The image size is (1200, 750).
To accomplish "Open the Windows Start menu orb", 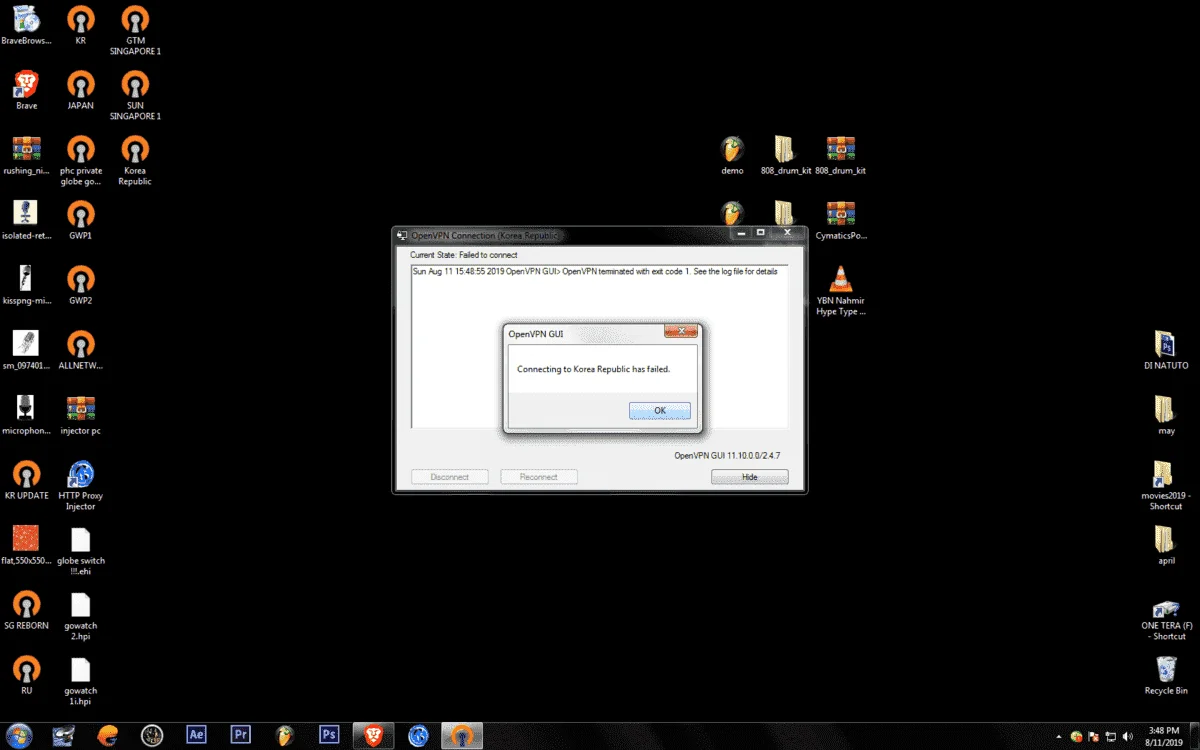I will click(20, 734).
